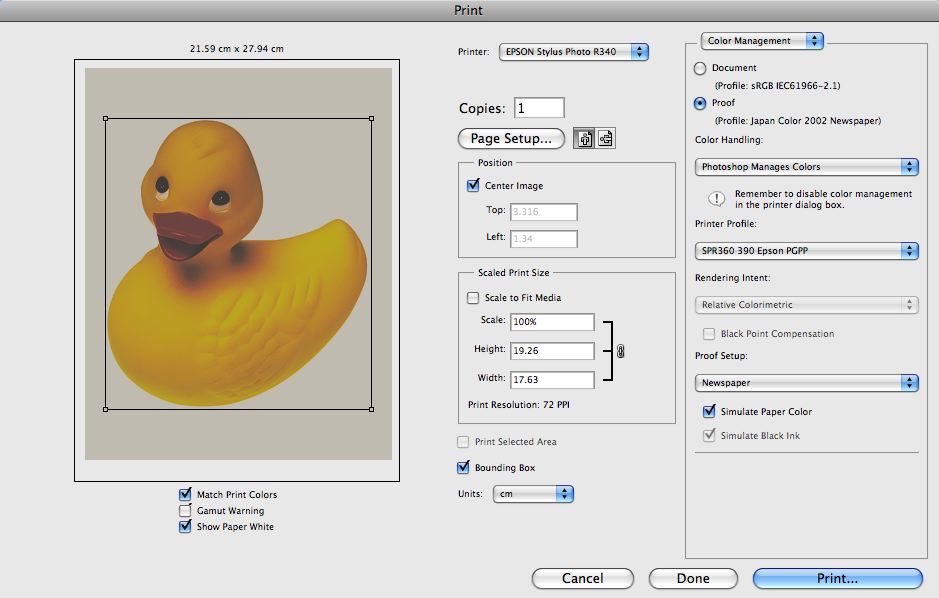
Task: Toggle Simulate Paper Color
Action: point(709,411)
